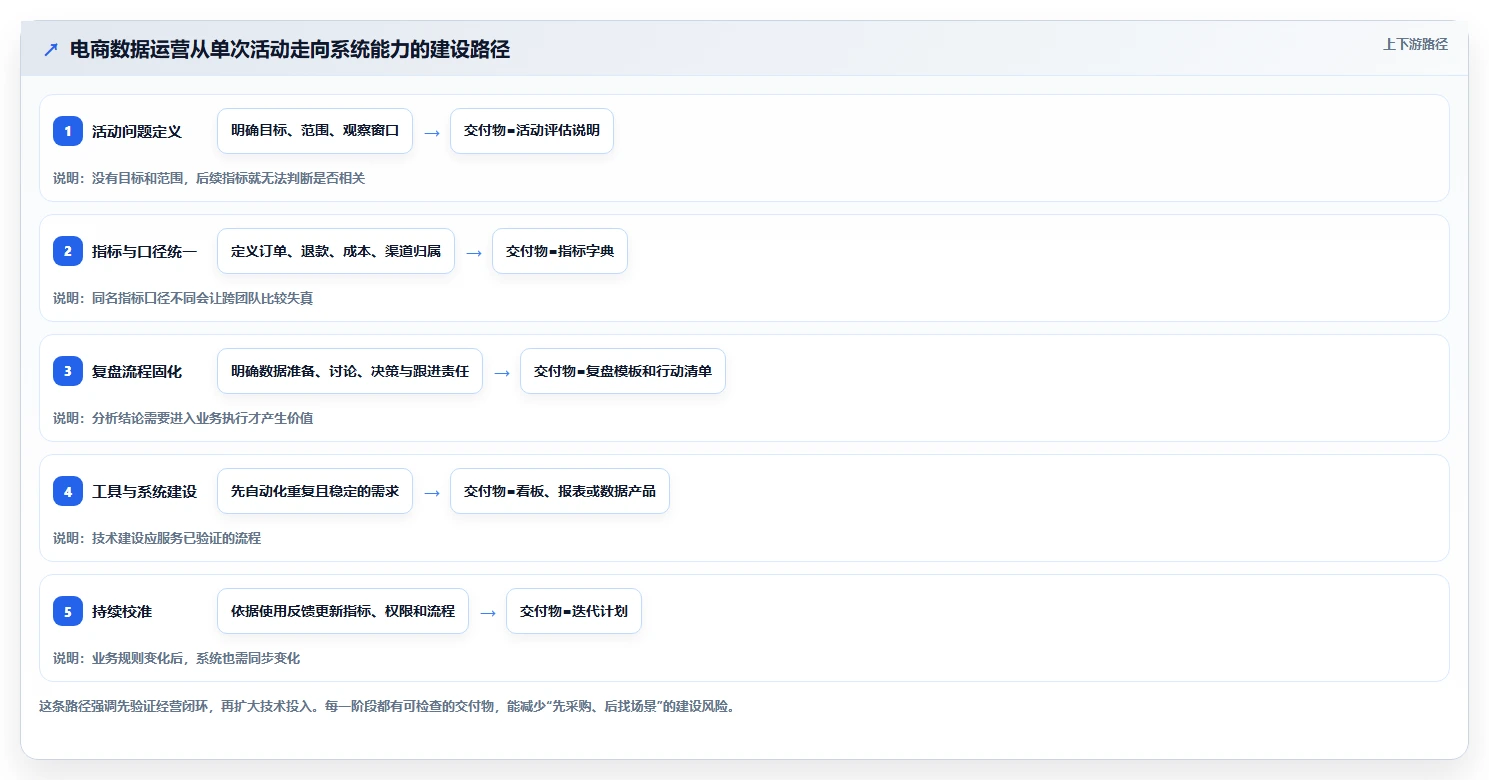This screenshot has height=780, width=1489.
Task: Click the 活动问题定义 step title
Action: click(x=137, y=131)
